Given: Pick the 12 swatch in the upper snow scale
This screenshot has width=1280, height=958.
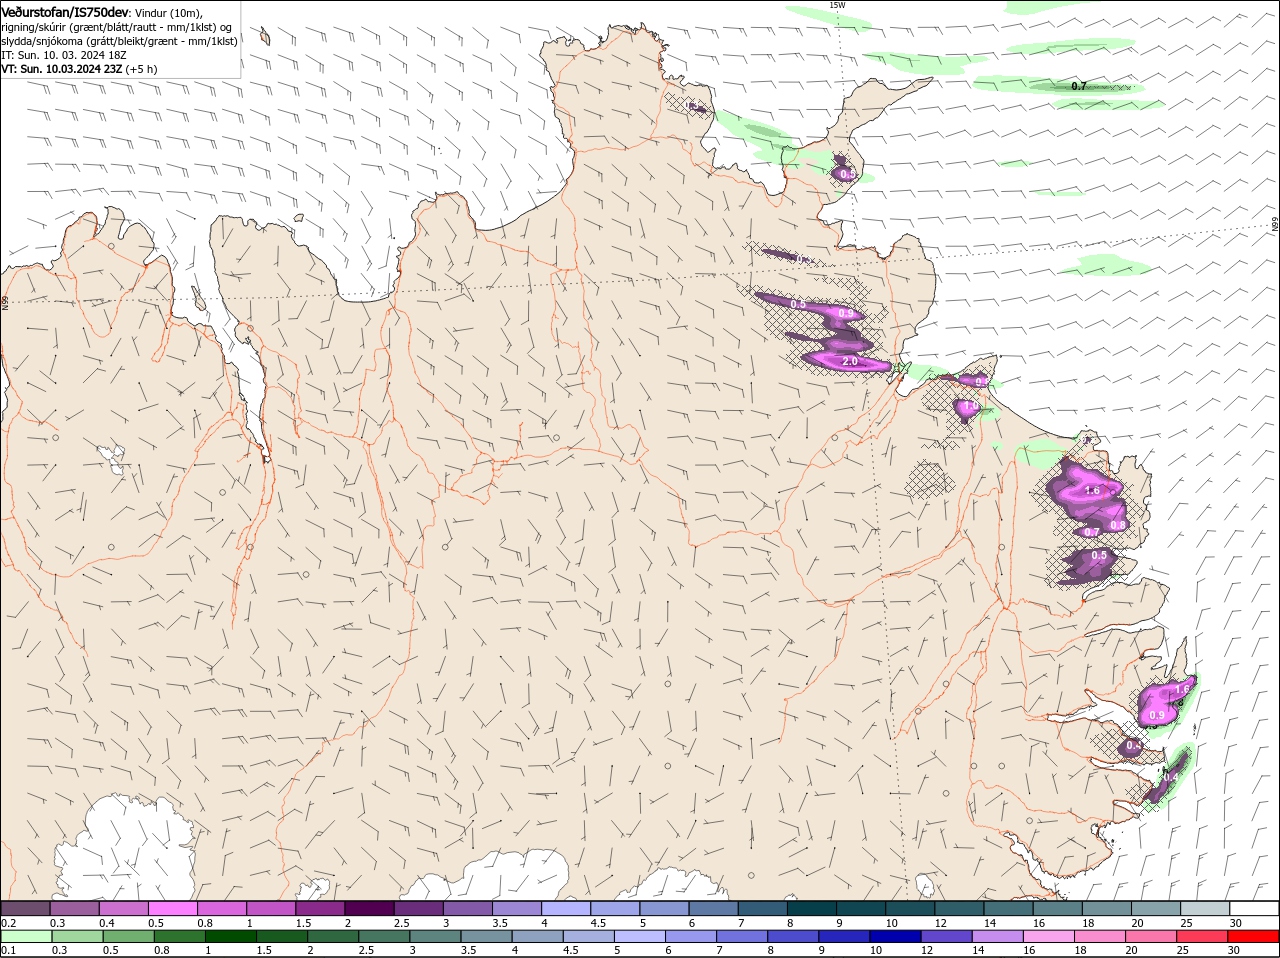Looking at the screenshot, I should tap(960, 908).
